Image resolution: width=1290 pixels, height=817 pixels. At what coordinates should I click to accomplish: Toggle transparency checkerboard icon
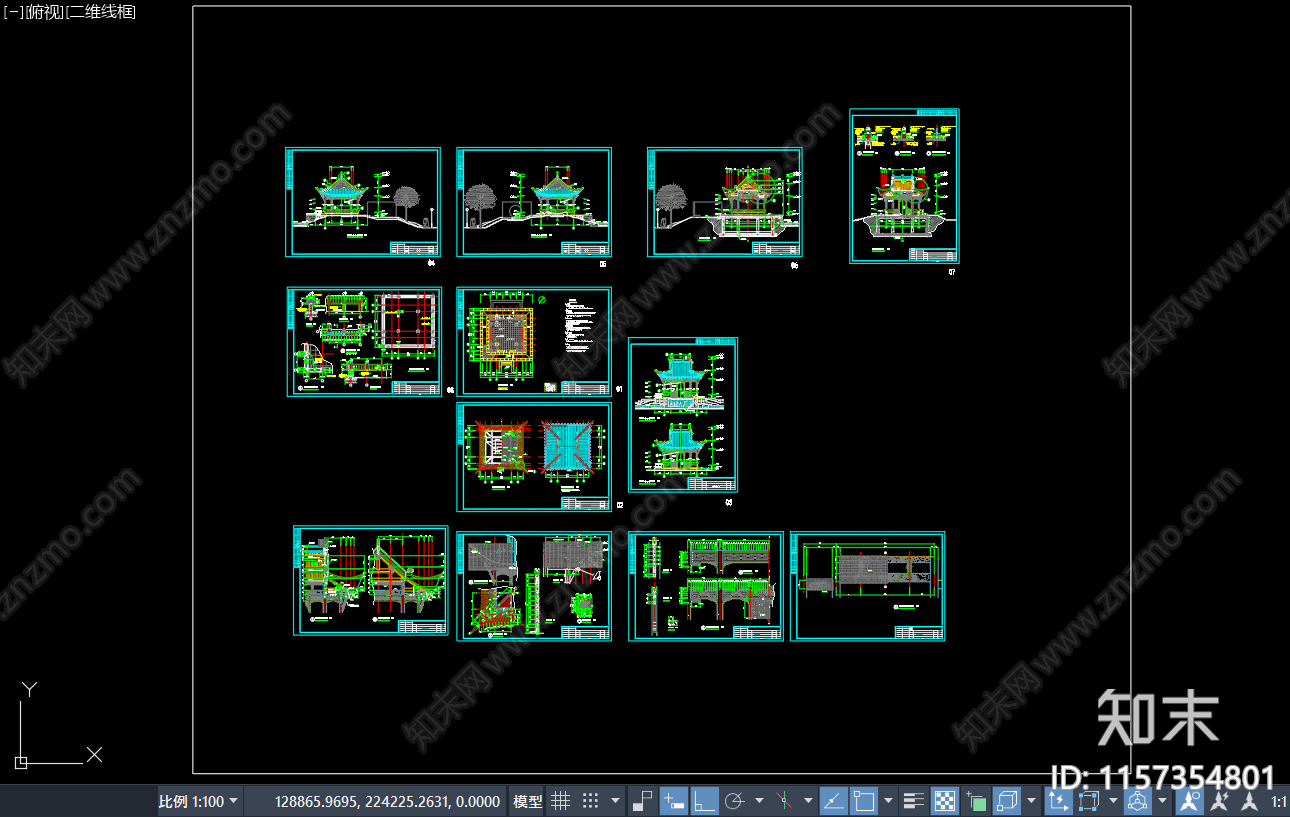click(x=945, y=801)
